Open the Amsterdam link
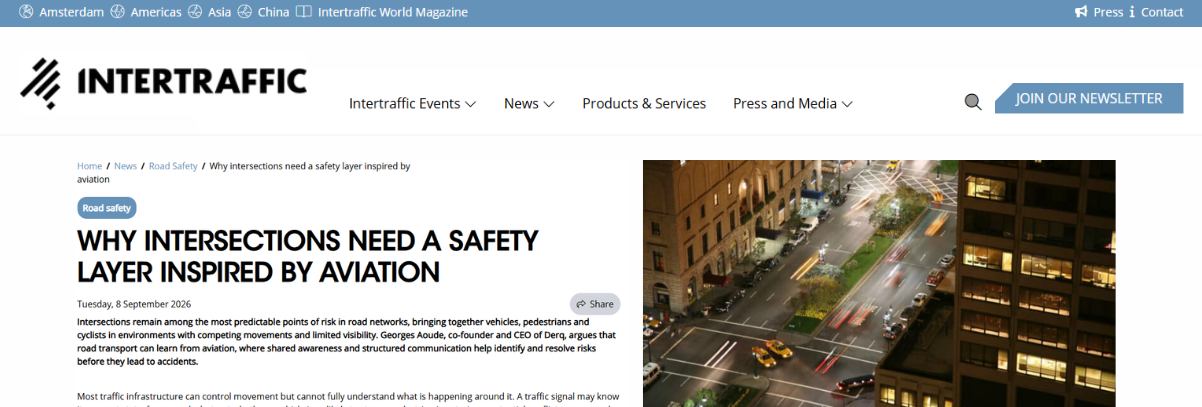This screenshot has width=1202, height=407. 71,12
